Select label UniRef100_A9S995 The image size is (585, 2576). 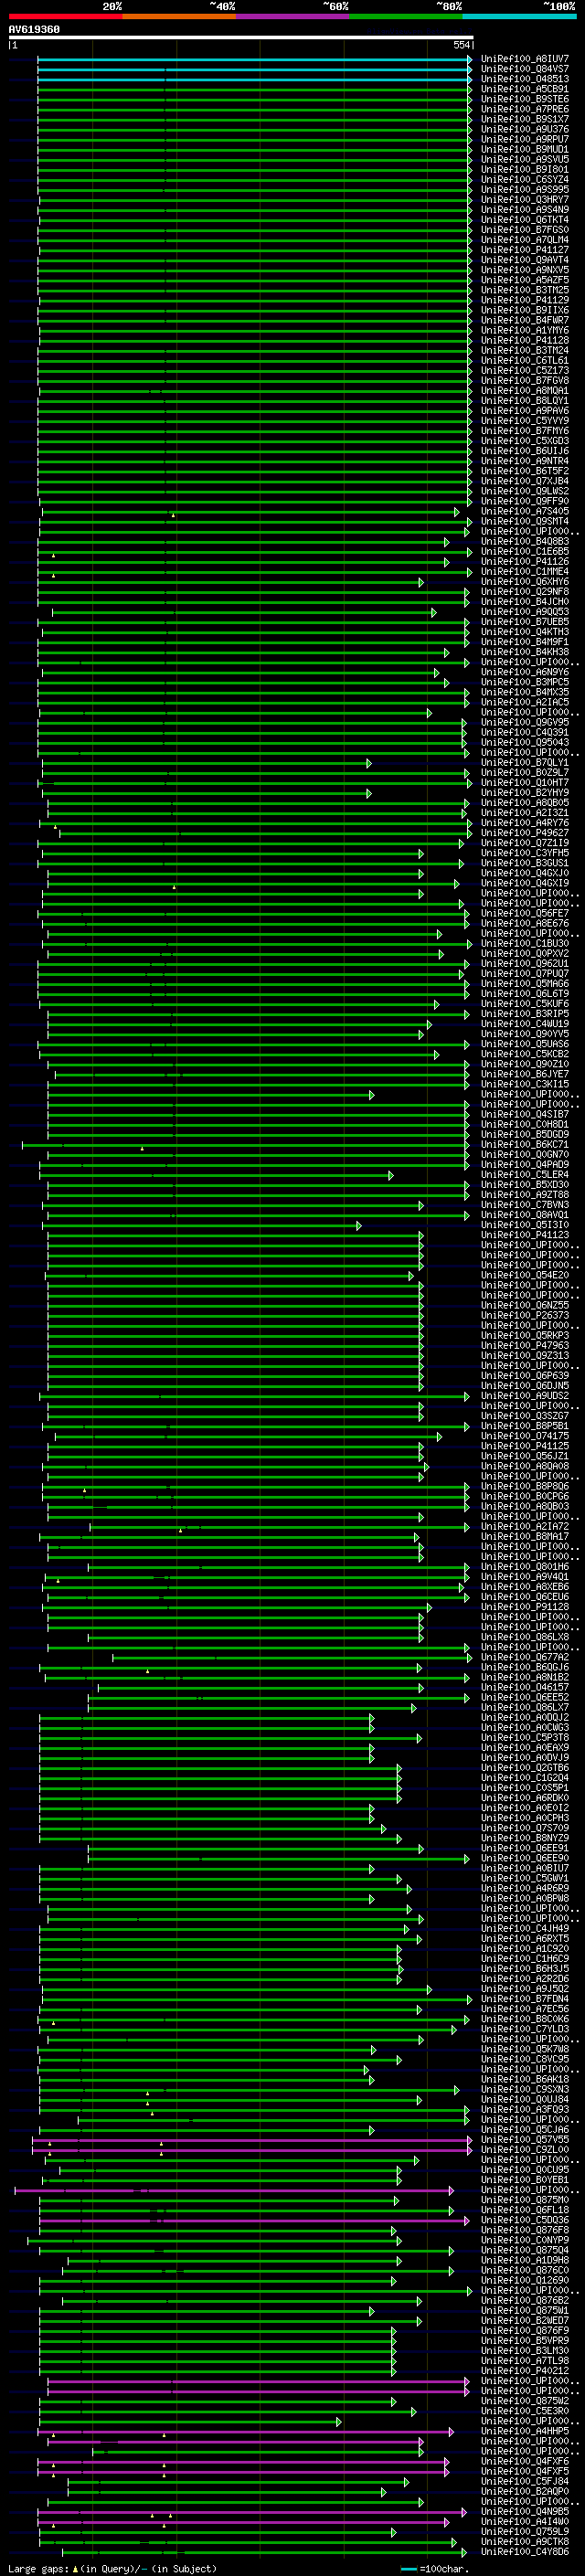tap(524, 189)
